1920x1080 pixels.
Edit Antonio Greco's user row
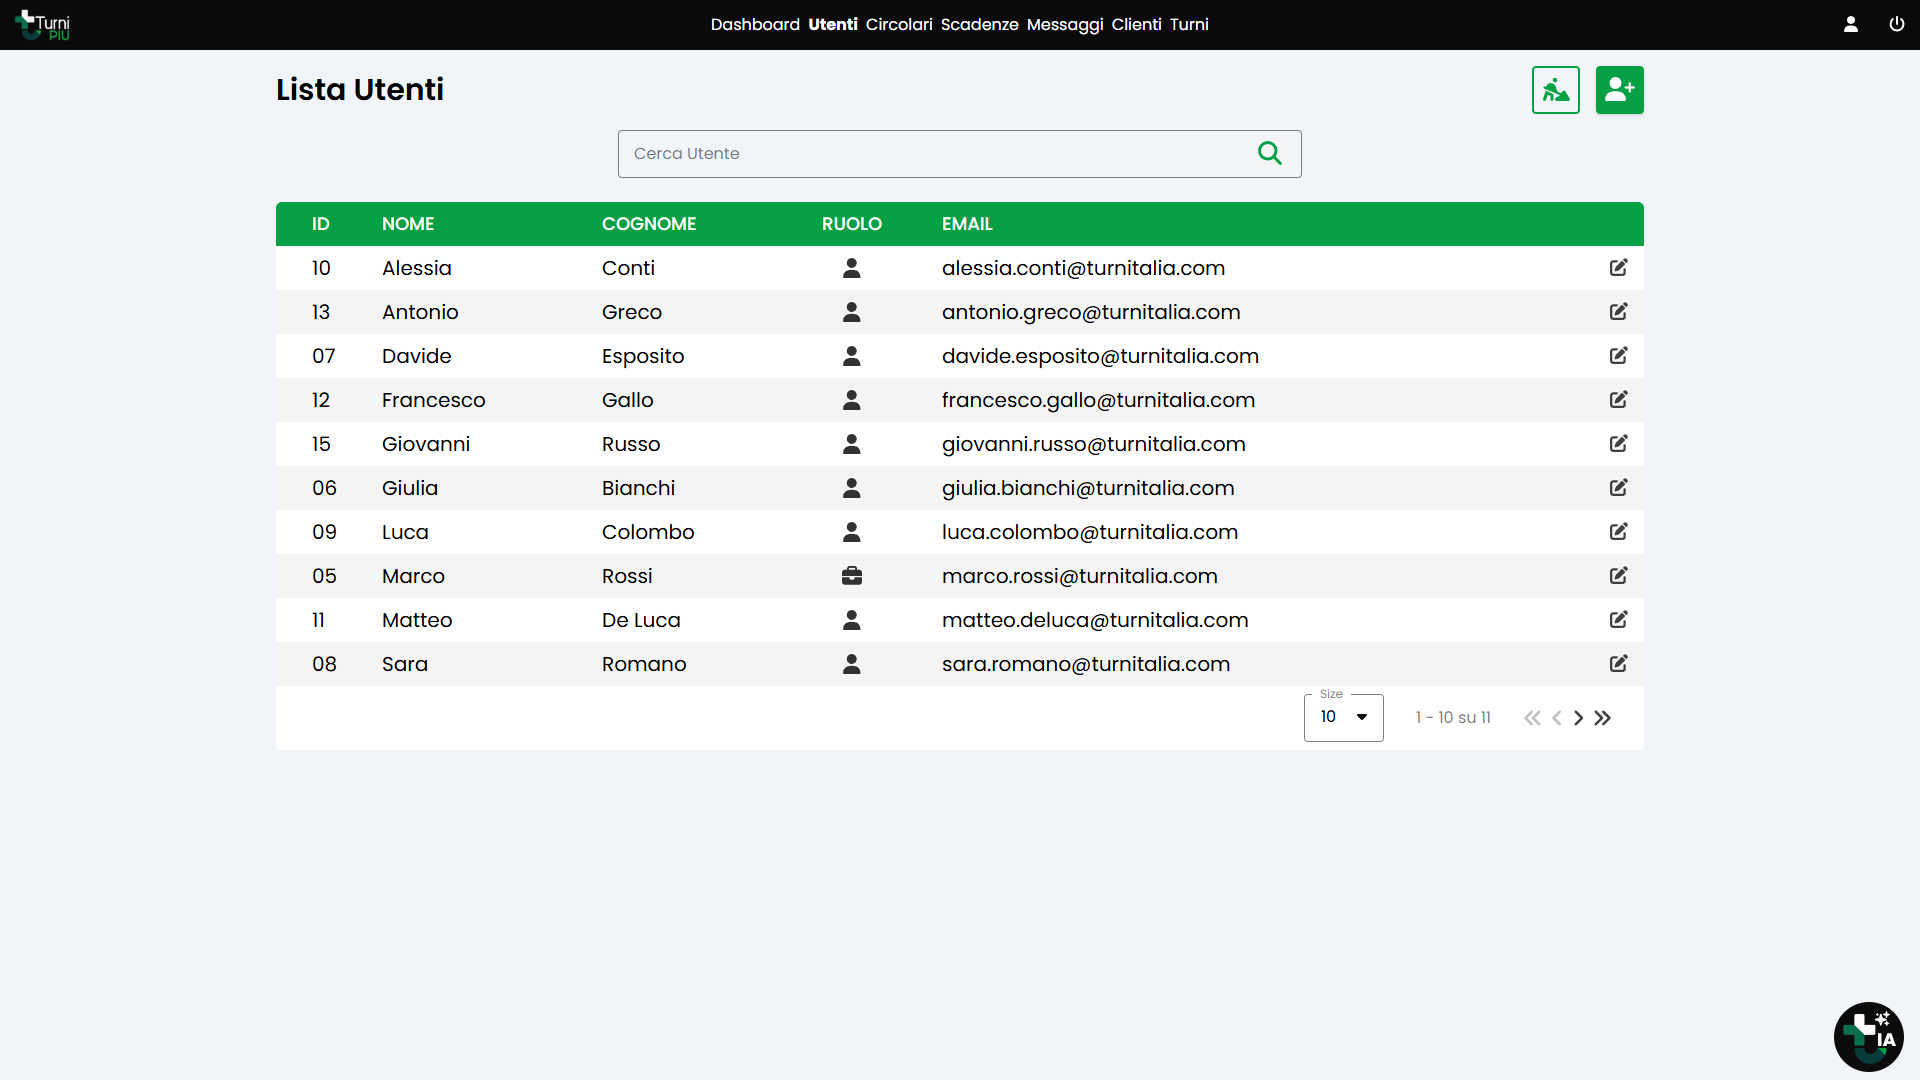click(1619, 312)
